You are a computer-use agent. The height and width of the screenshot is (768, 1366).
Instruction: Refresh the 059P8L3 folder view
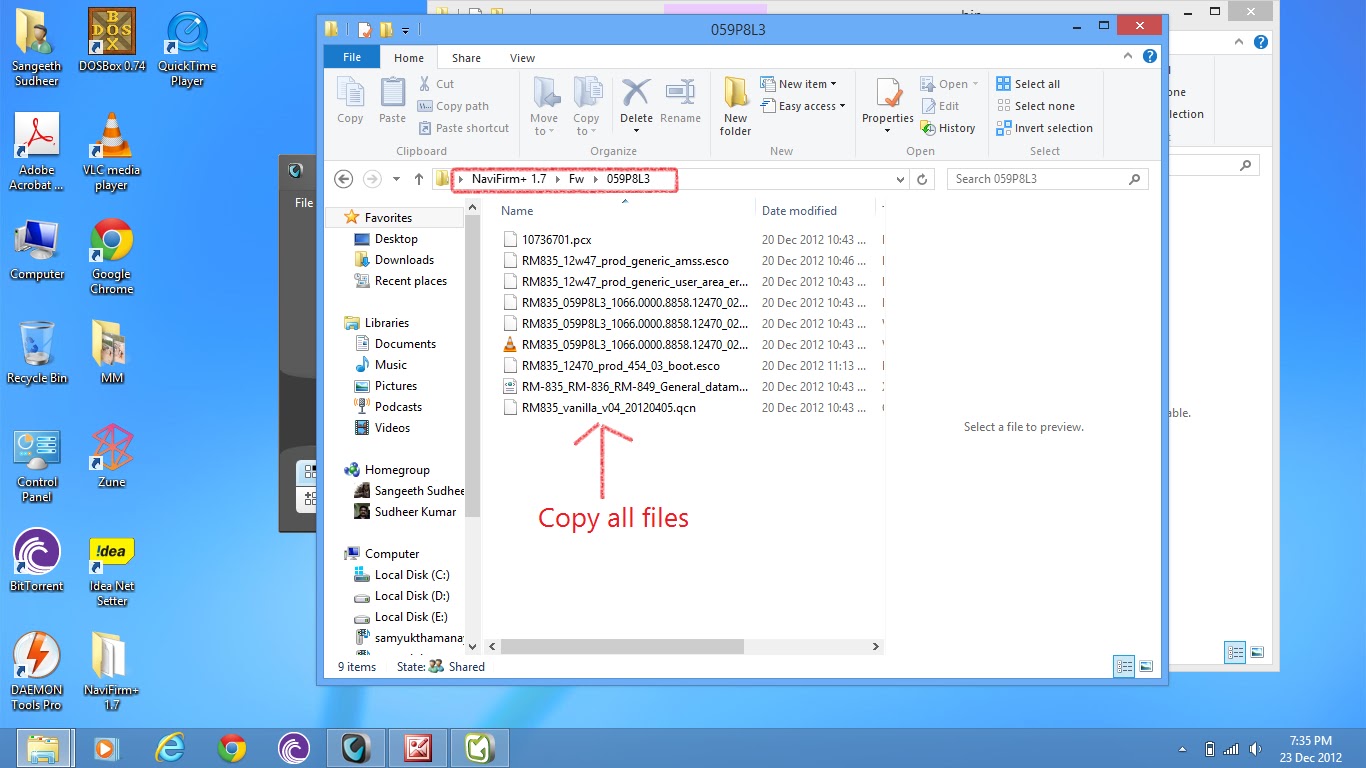pyautogui.click(x=923, y=179)
